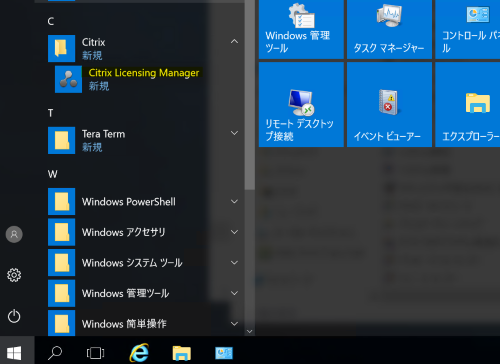
Task: Collapse the Citrix folder chevron
Action: coord(234,41)
